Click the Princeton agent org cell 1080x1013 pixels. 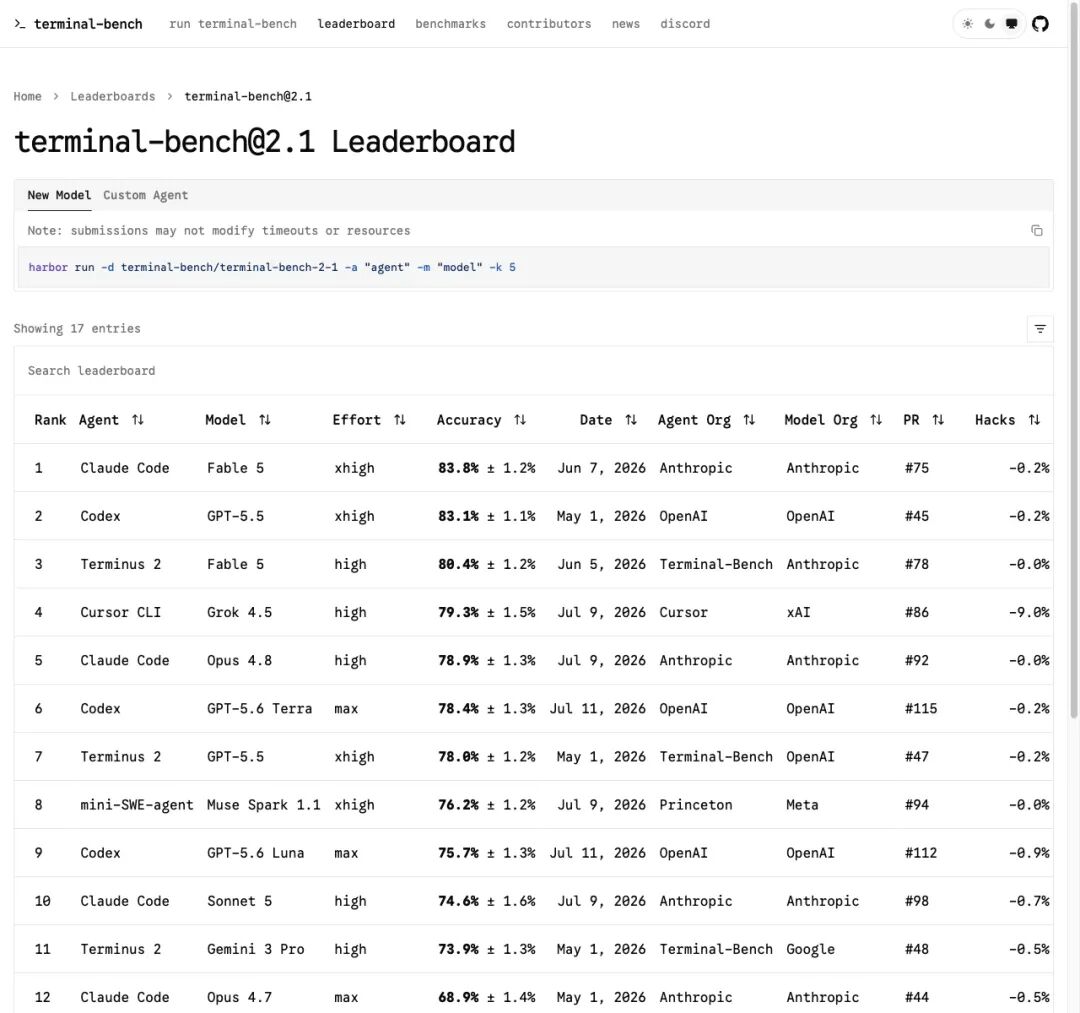(696, 805)
